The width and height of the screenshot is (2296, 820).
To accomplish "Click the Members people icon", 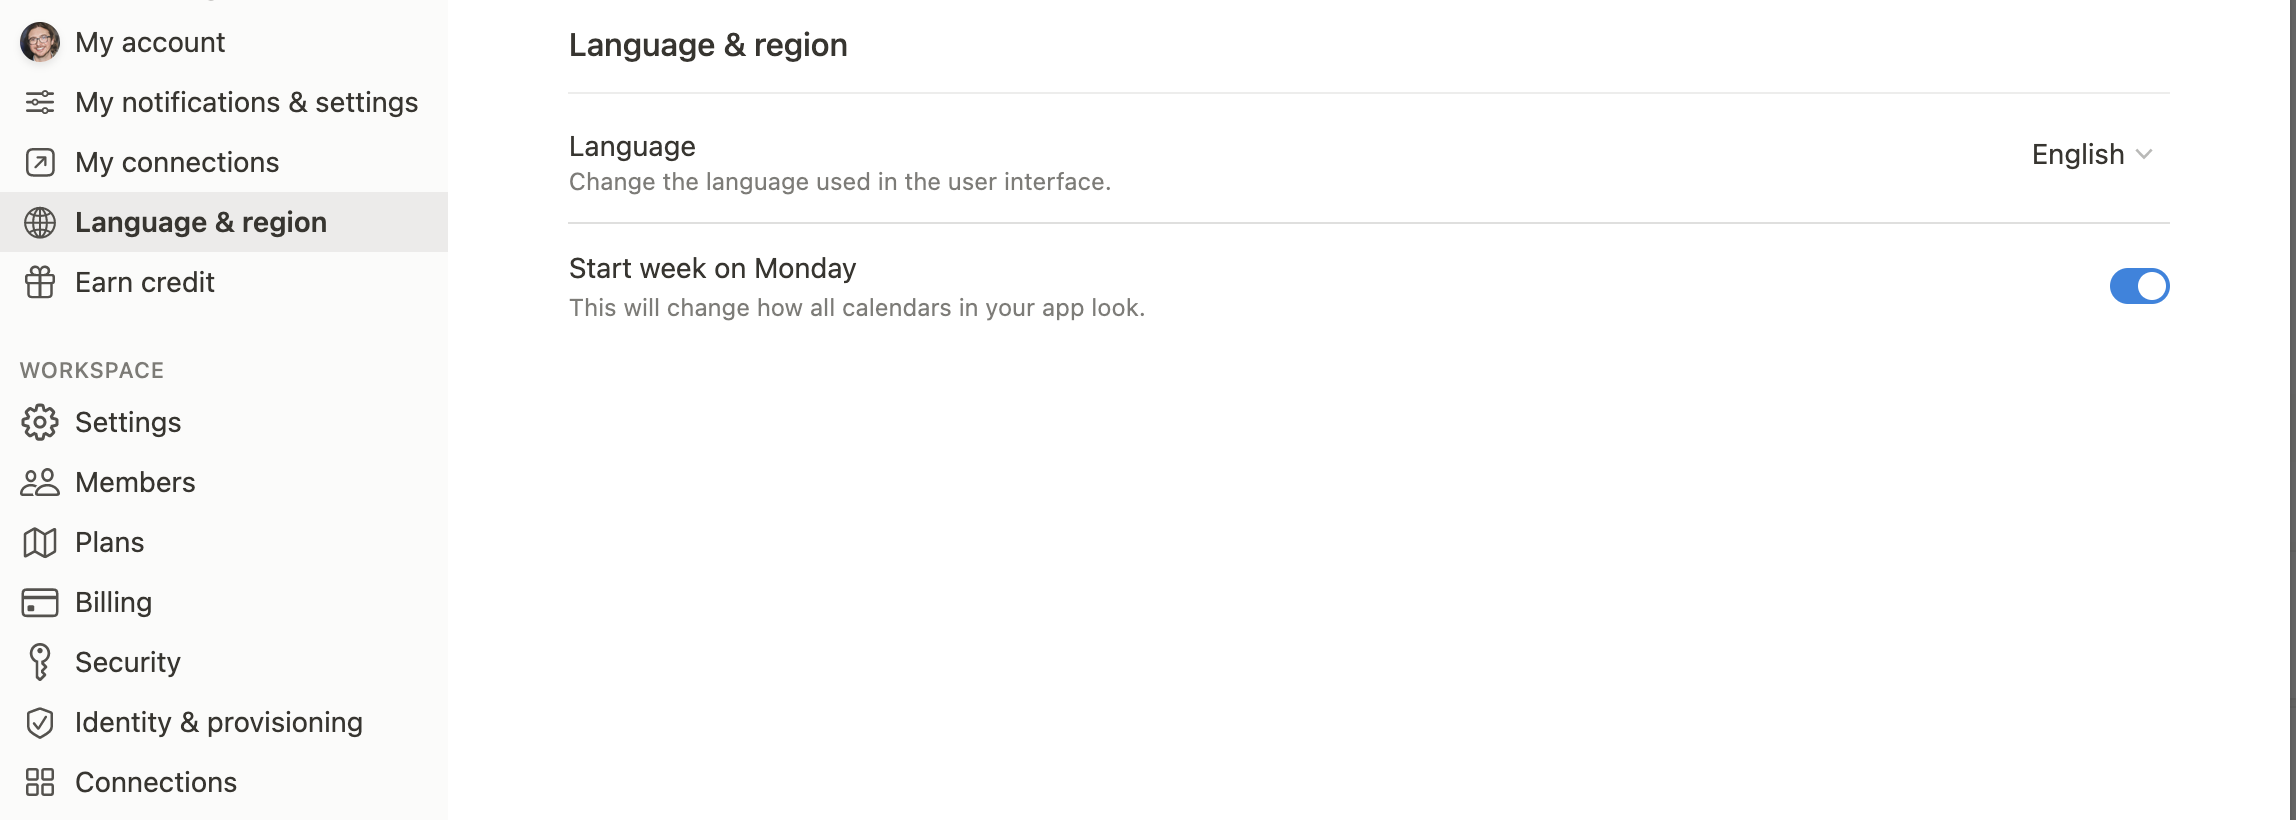I will point(40,482).
